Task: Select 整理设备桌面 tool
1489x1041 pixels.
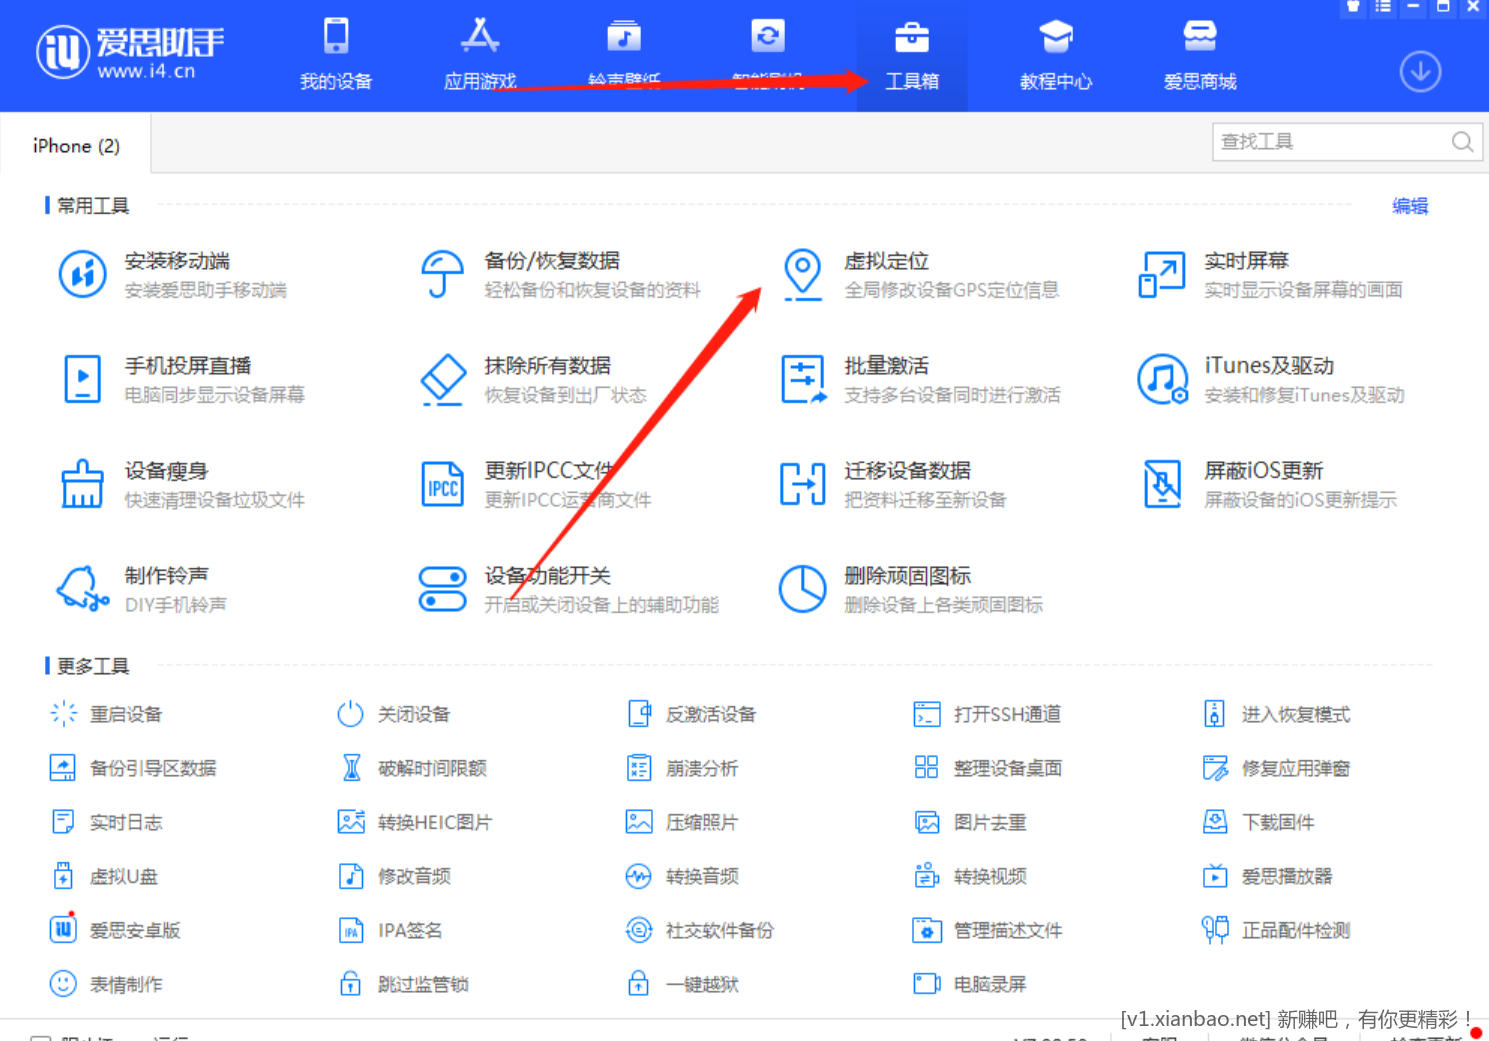Action: tap(988, 768)
